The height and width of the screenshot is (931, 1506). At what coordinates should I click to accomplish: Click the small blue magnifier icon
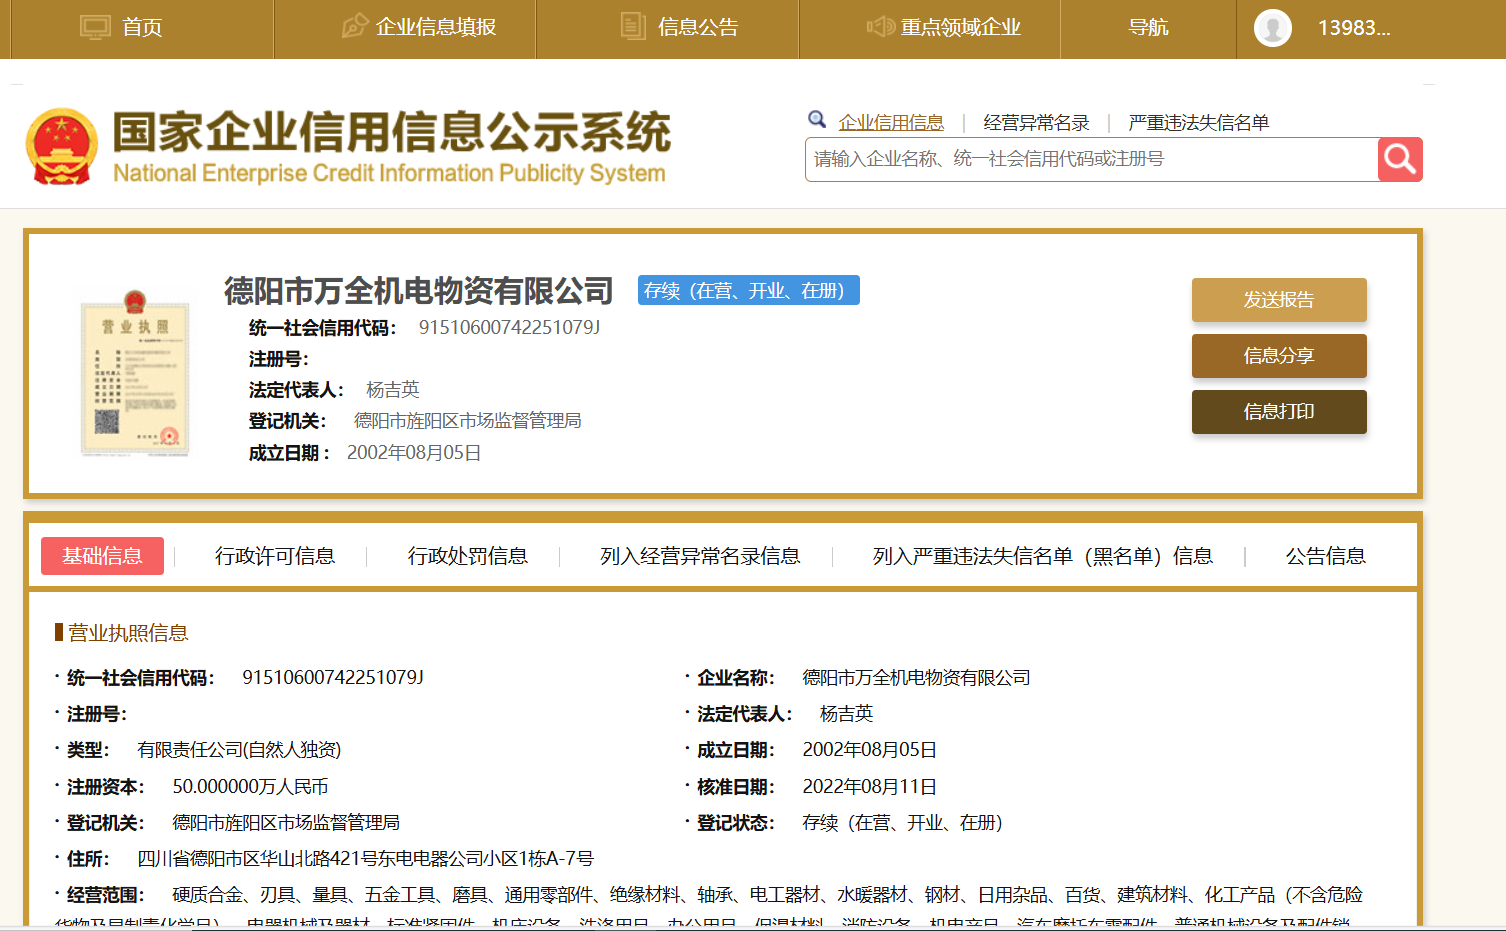click(817, 120)
